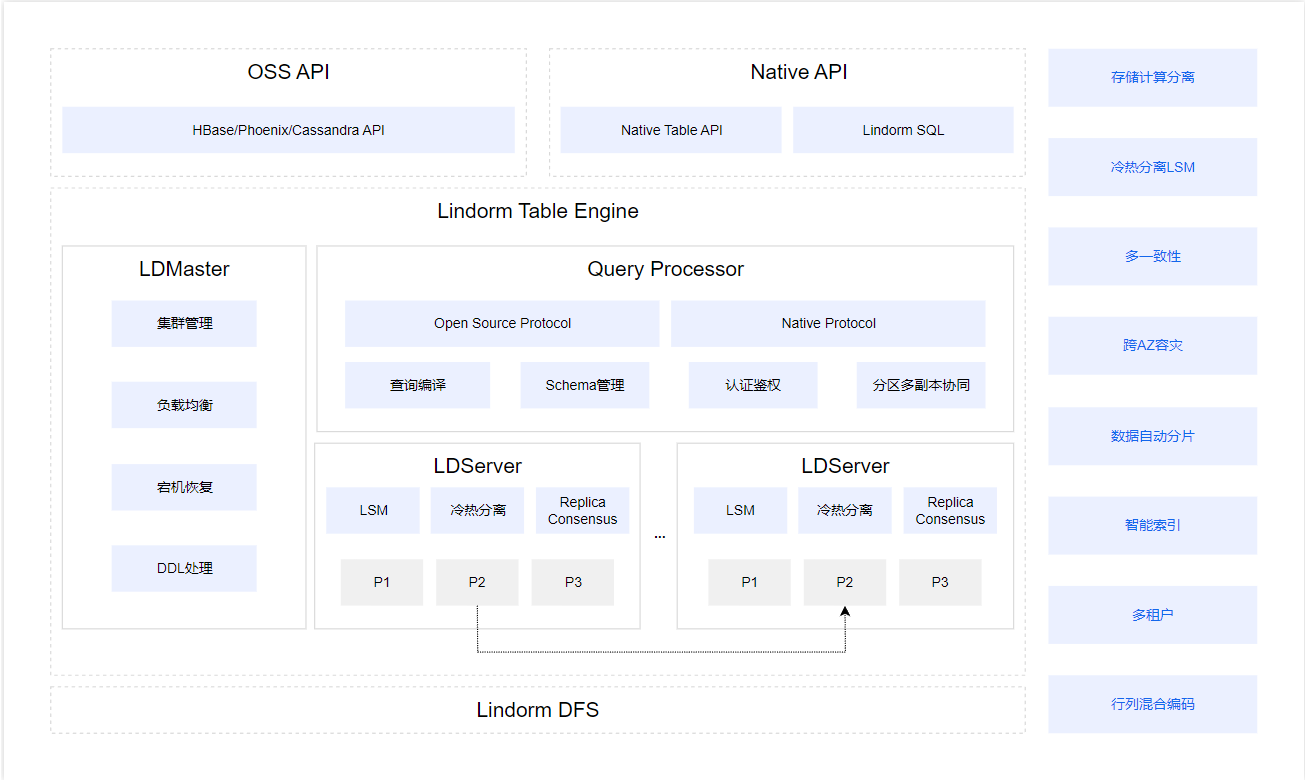This screenshot has height=780, width=1305.
Task: Click the HBase/Phoenix/Cassandra API box
Action: (x=288, y=130)
